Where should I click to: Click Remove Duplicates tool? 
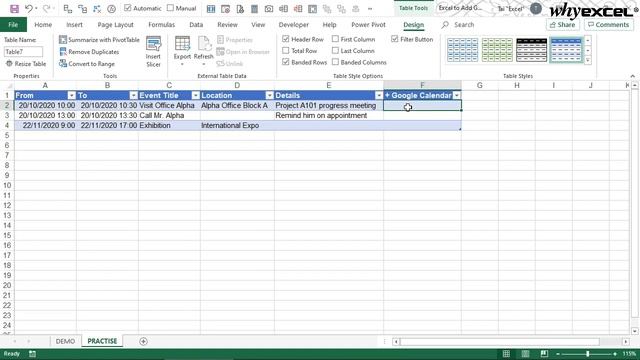click(89, 52)
